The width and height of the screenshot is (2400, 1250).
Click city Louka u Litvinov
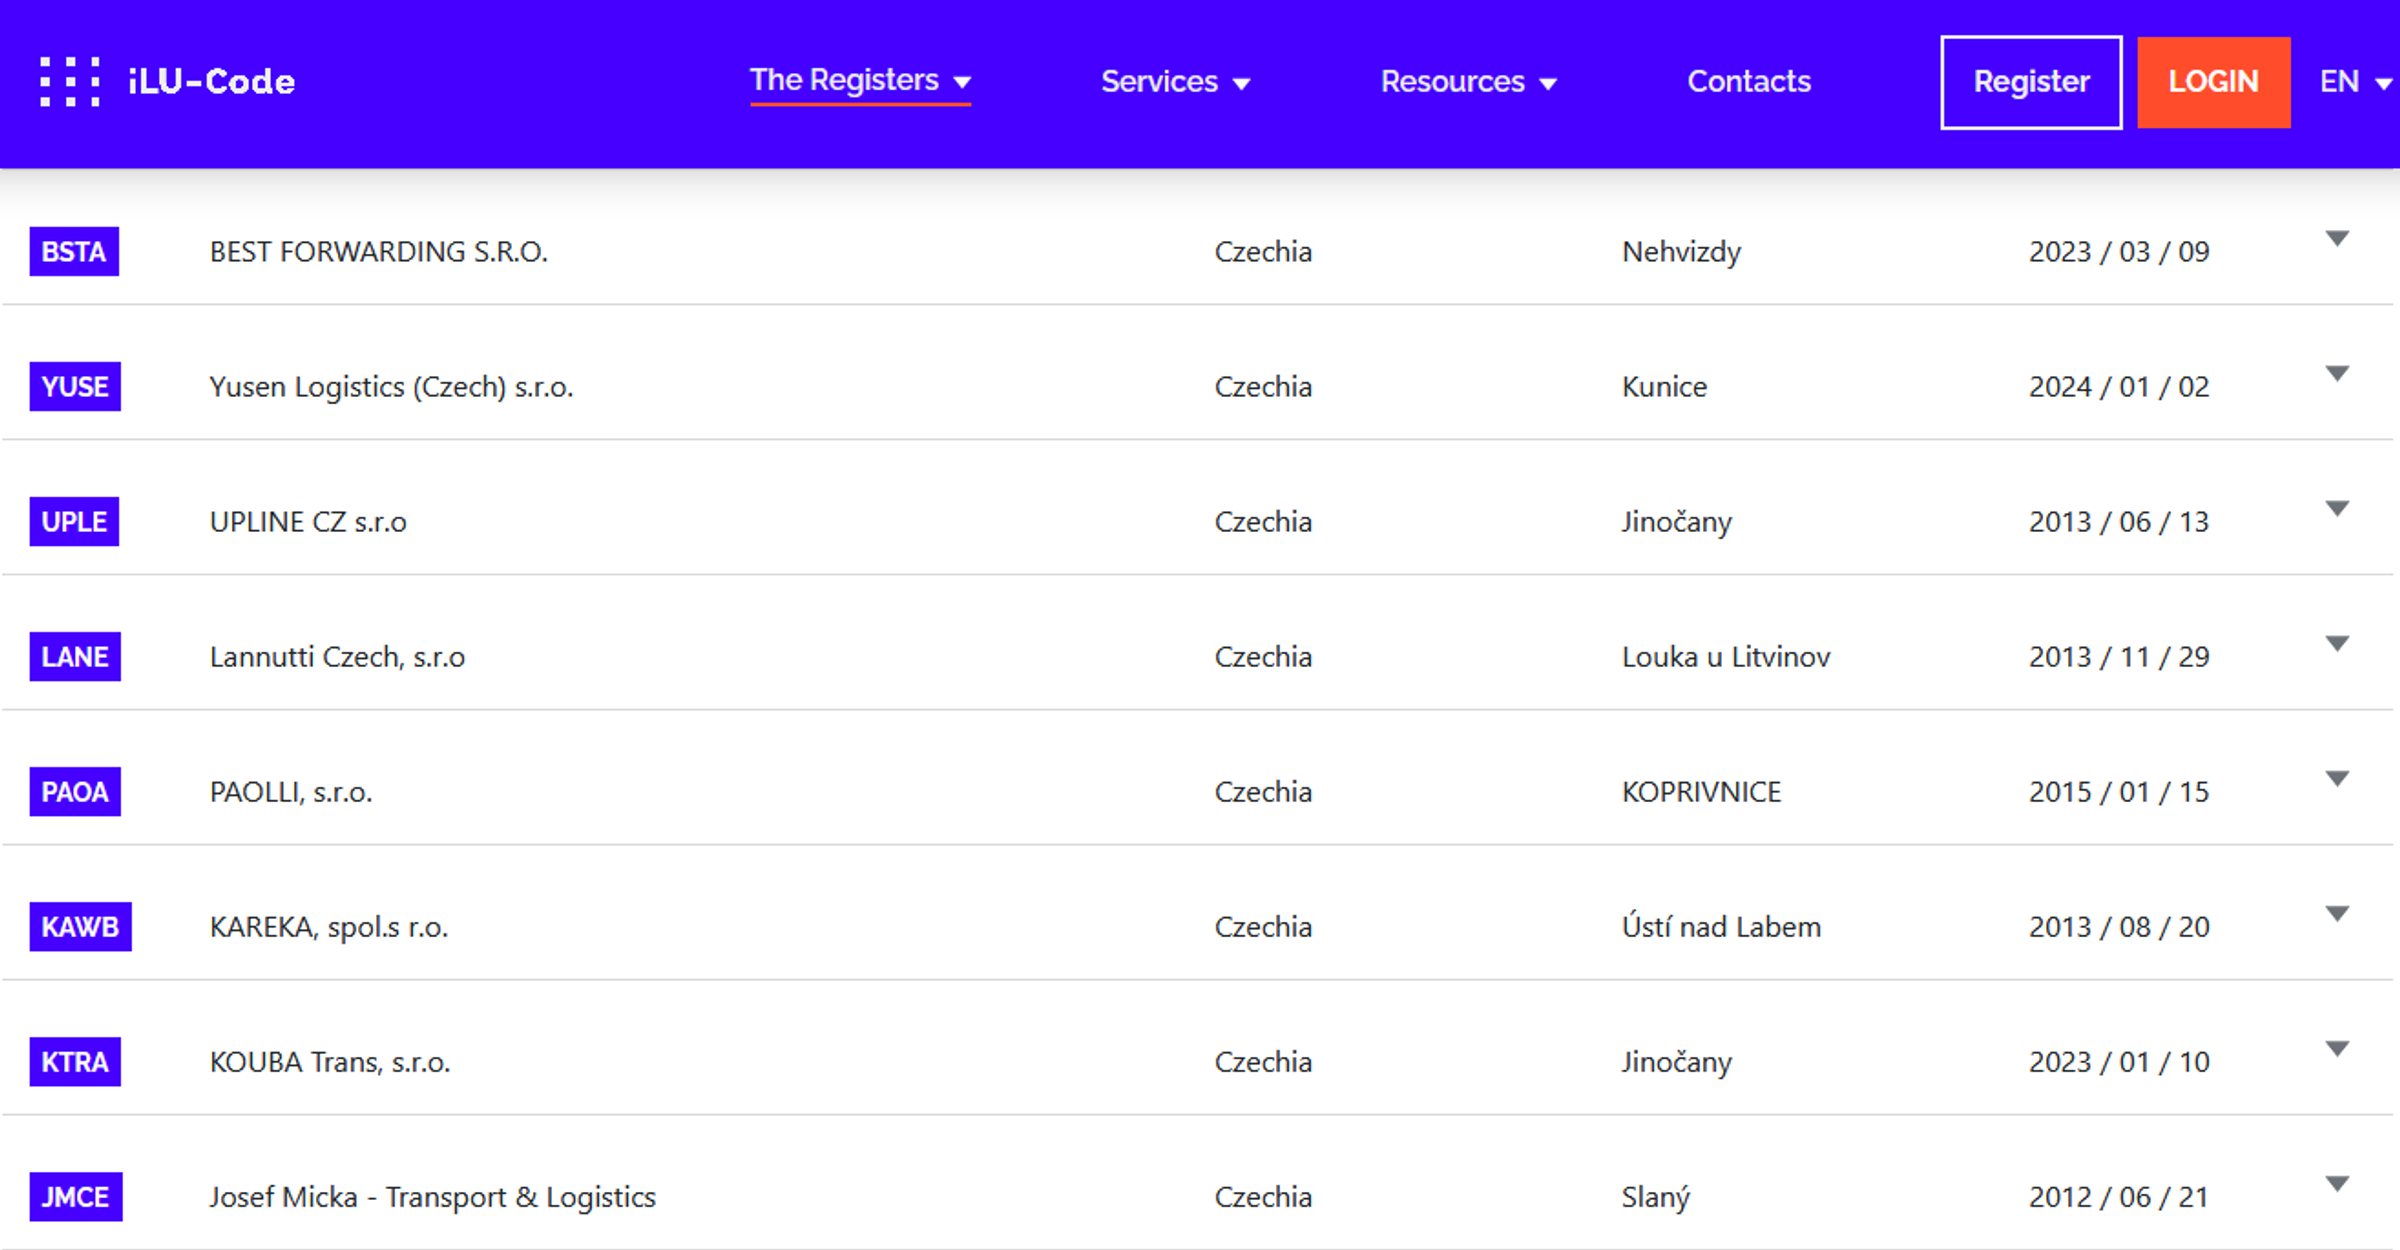[1726, 657]
